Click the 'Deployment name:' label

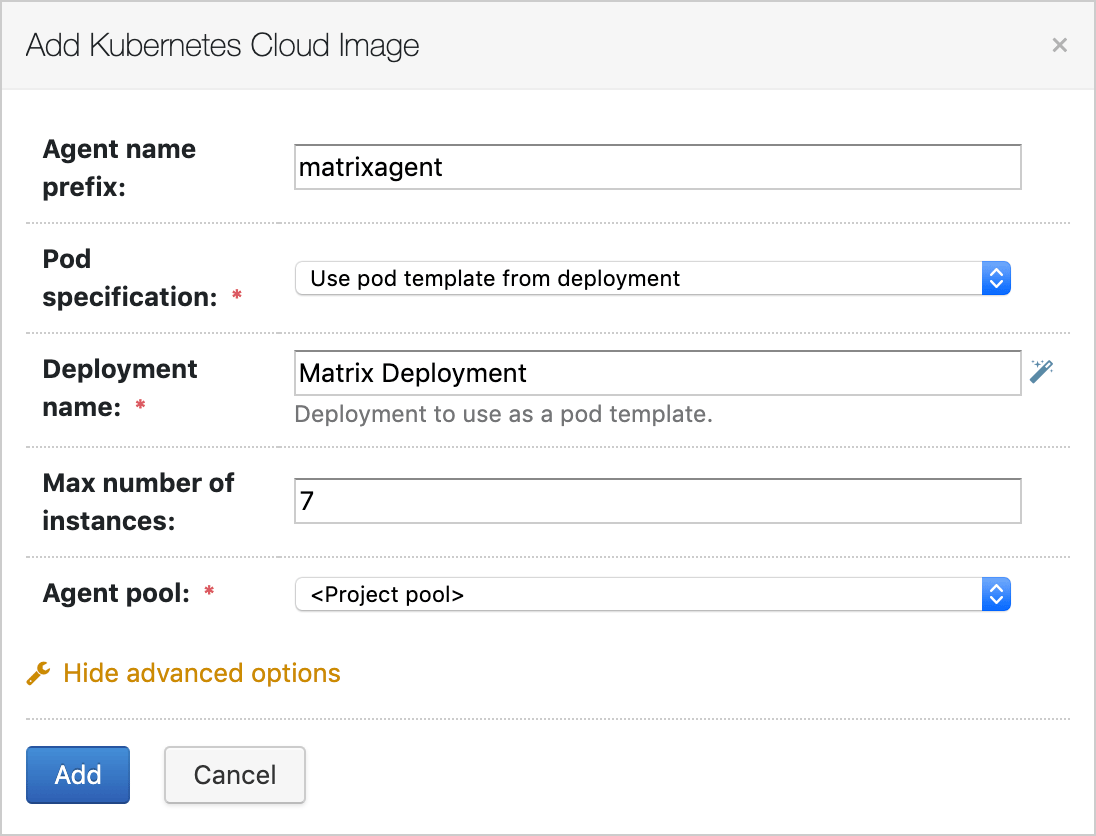coord(120,388)
